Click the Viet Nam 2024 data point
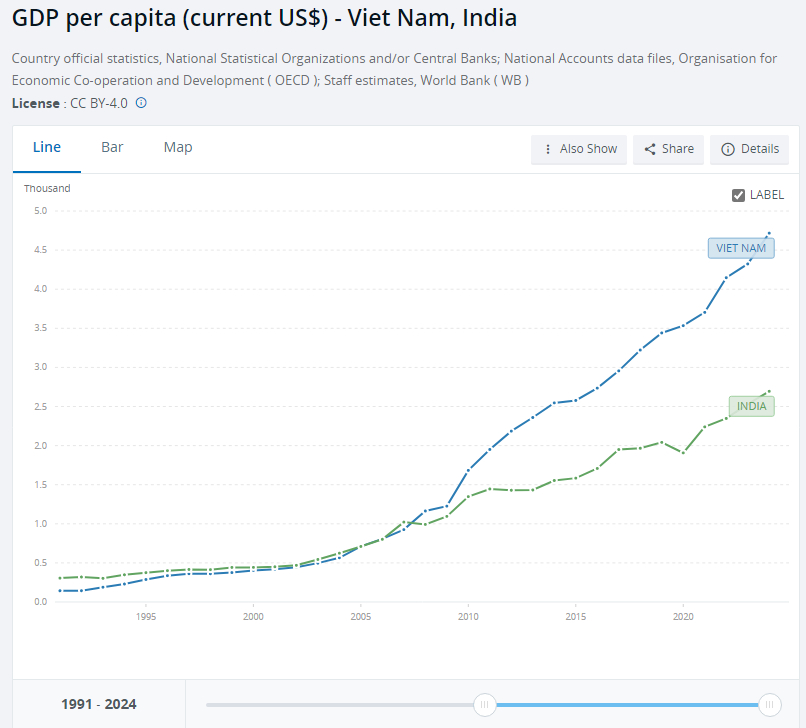This screenshot has width=806, height=728. (770, 233)
